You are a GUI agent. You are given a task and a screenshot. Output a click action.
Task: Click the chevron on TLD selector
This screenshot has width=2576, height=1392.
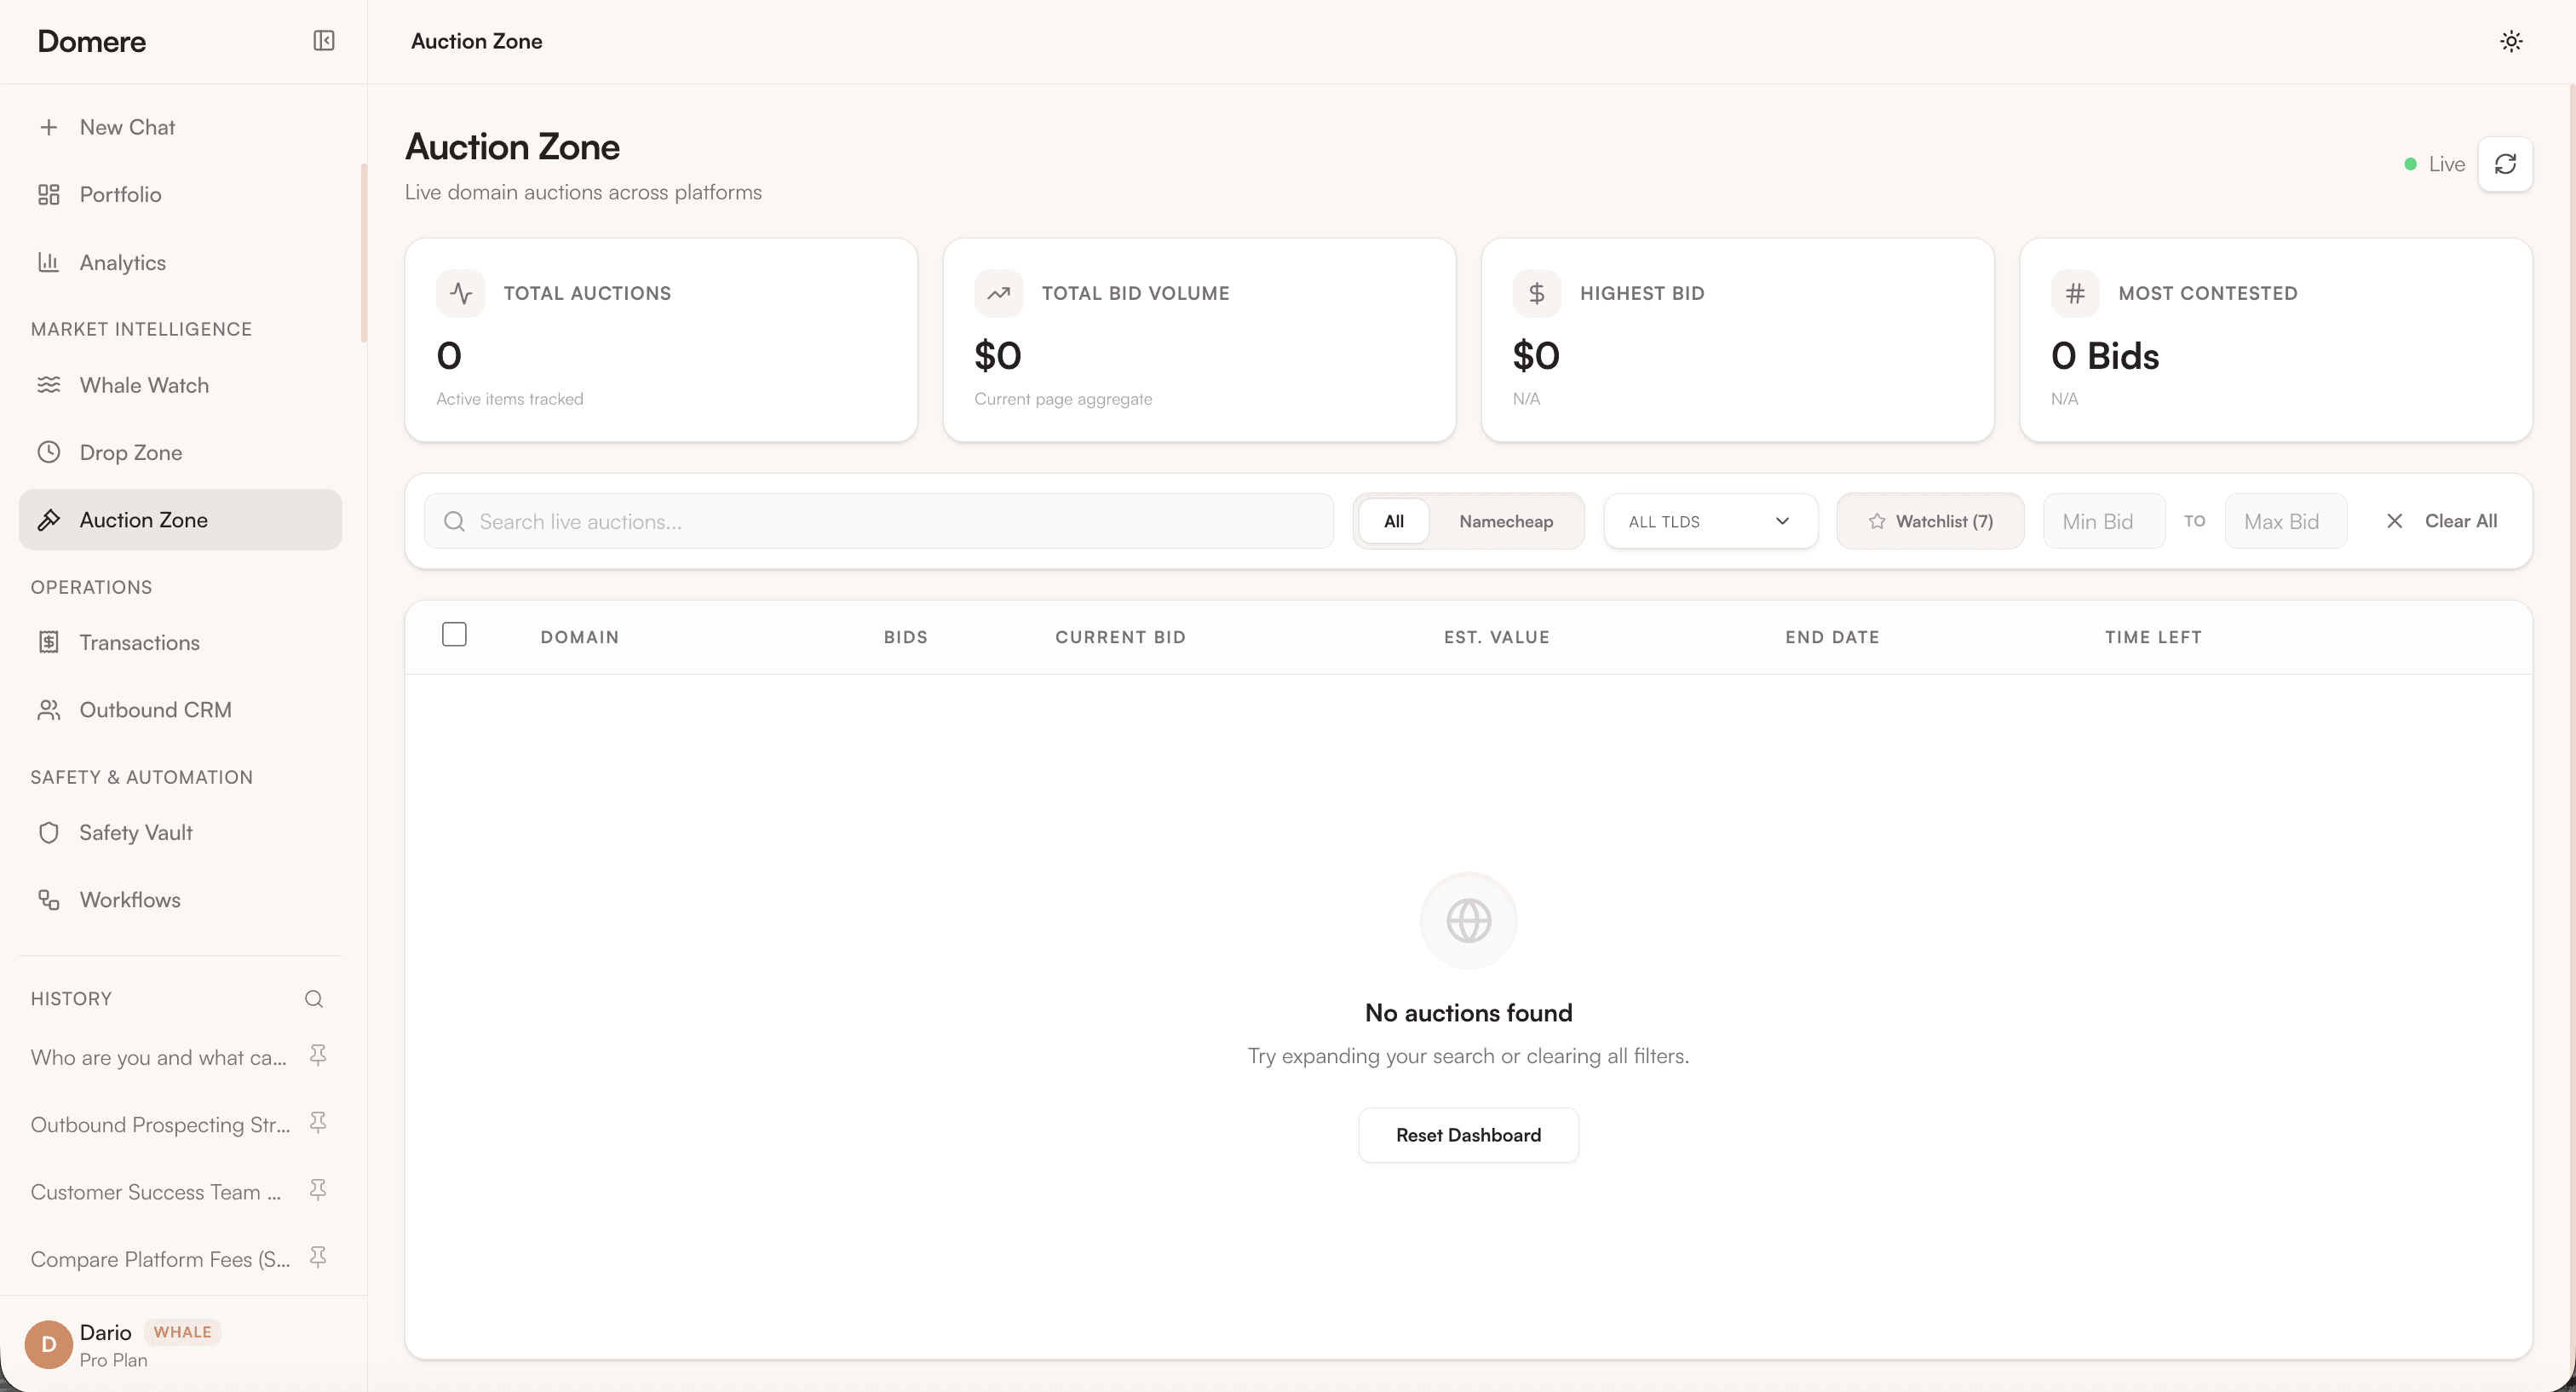point(1782,521)
